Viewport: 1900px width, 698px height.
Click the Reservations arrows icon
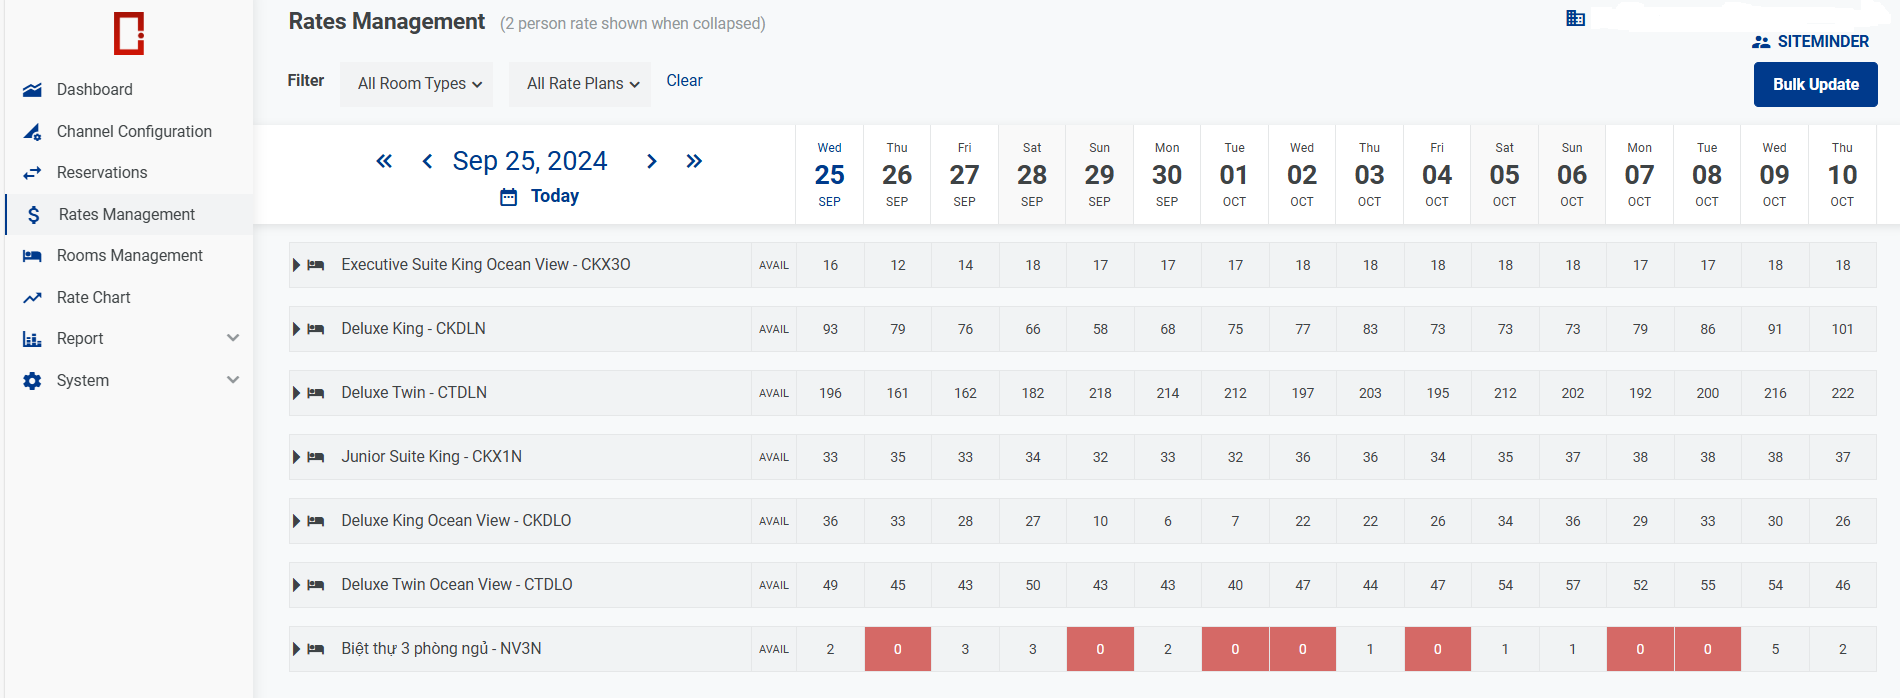pyautogui.click(x=33, y=173)
